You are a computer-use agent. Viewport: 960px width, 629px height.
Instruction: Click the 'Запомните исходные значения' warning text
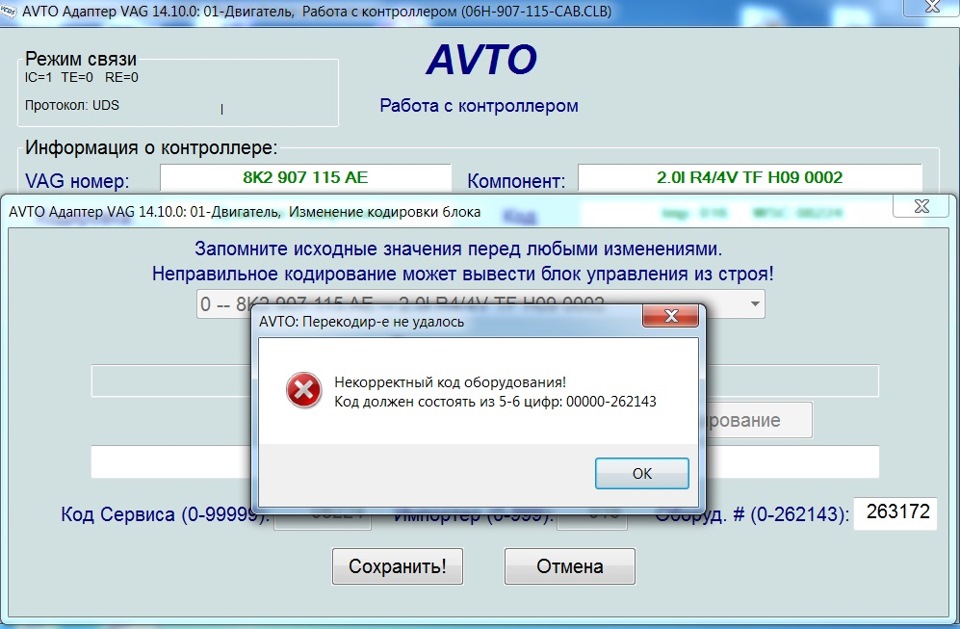pyautogui.click(x=458, y=249)
